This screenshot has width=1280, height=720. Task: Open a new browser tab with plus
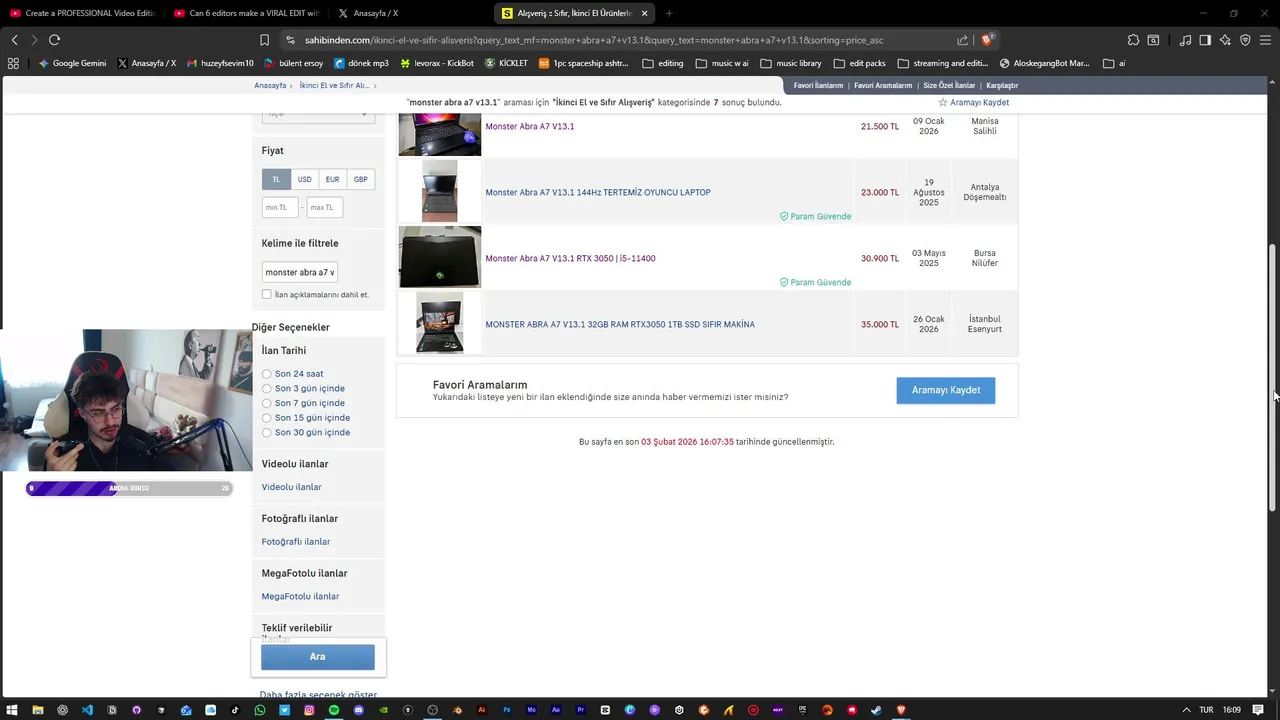(669, 13)
